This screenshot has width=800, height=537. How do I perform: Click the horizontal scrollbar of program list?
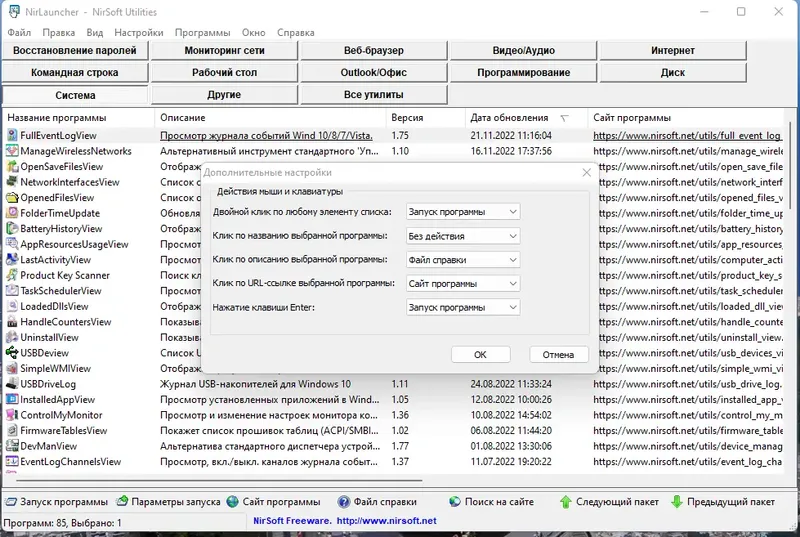coord(219,480)
